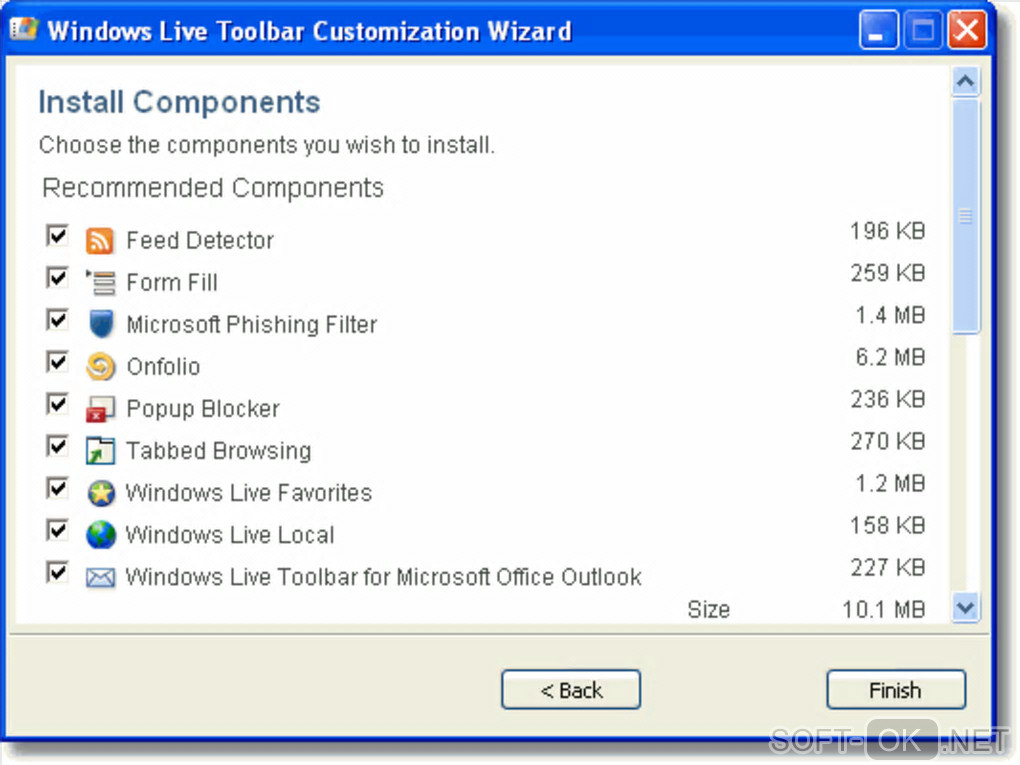Click the Windows Live Favorites star icon

pos(101,493)
